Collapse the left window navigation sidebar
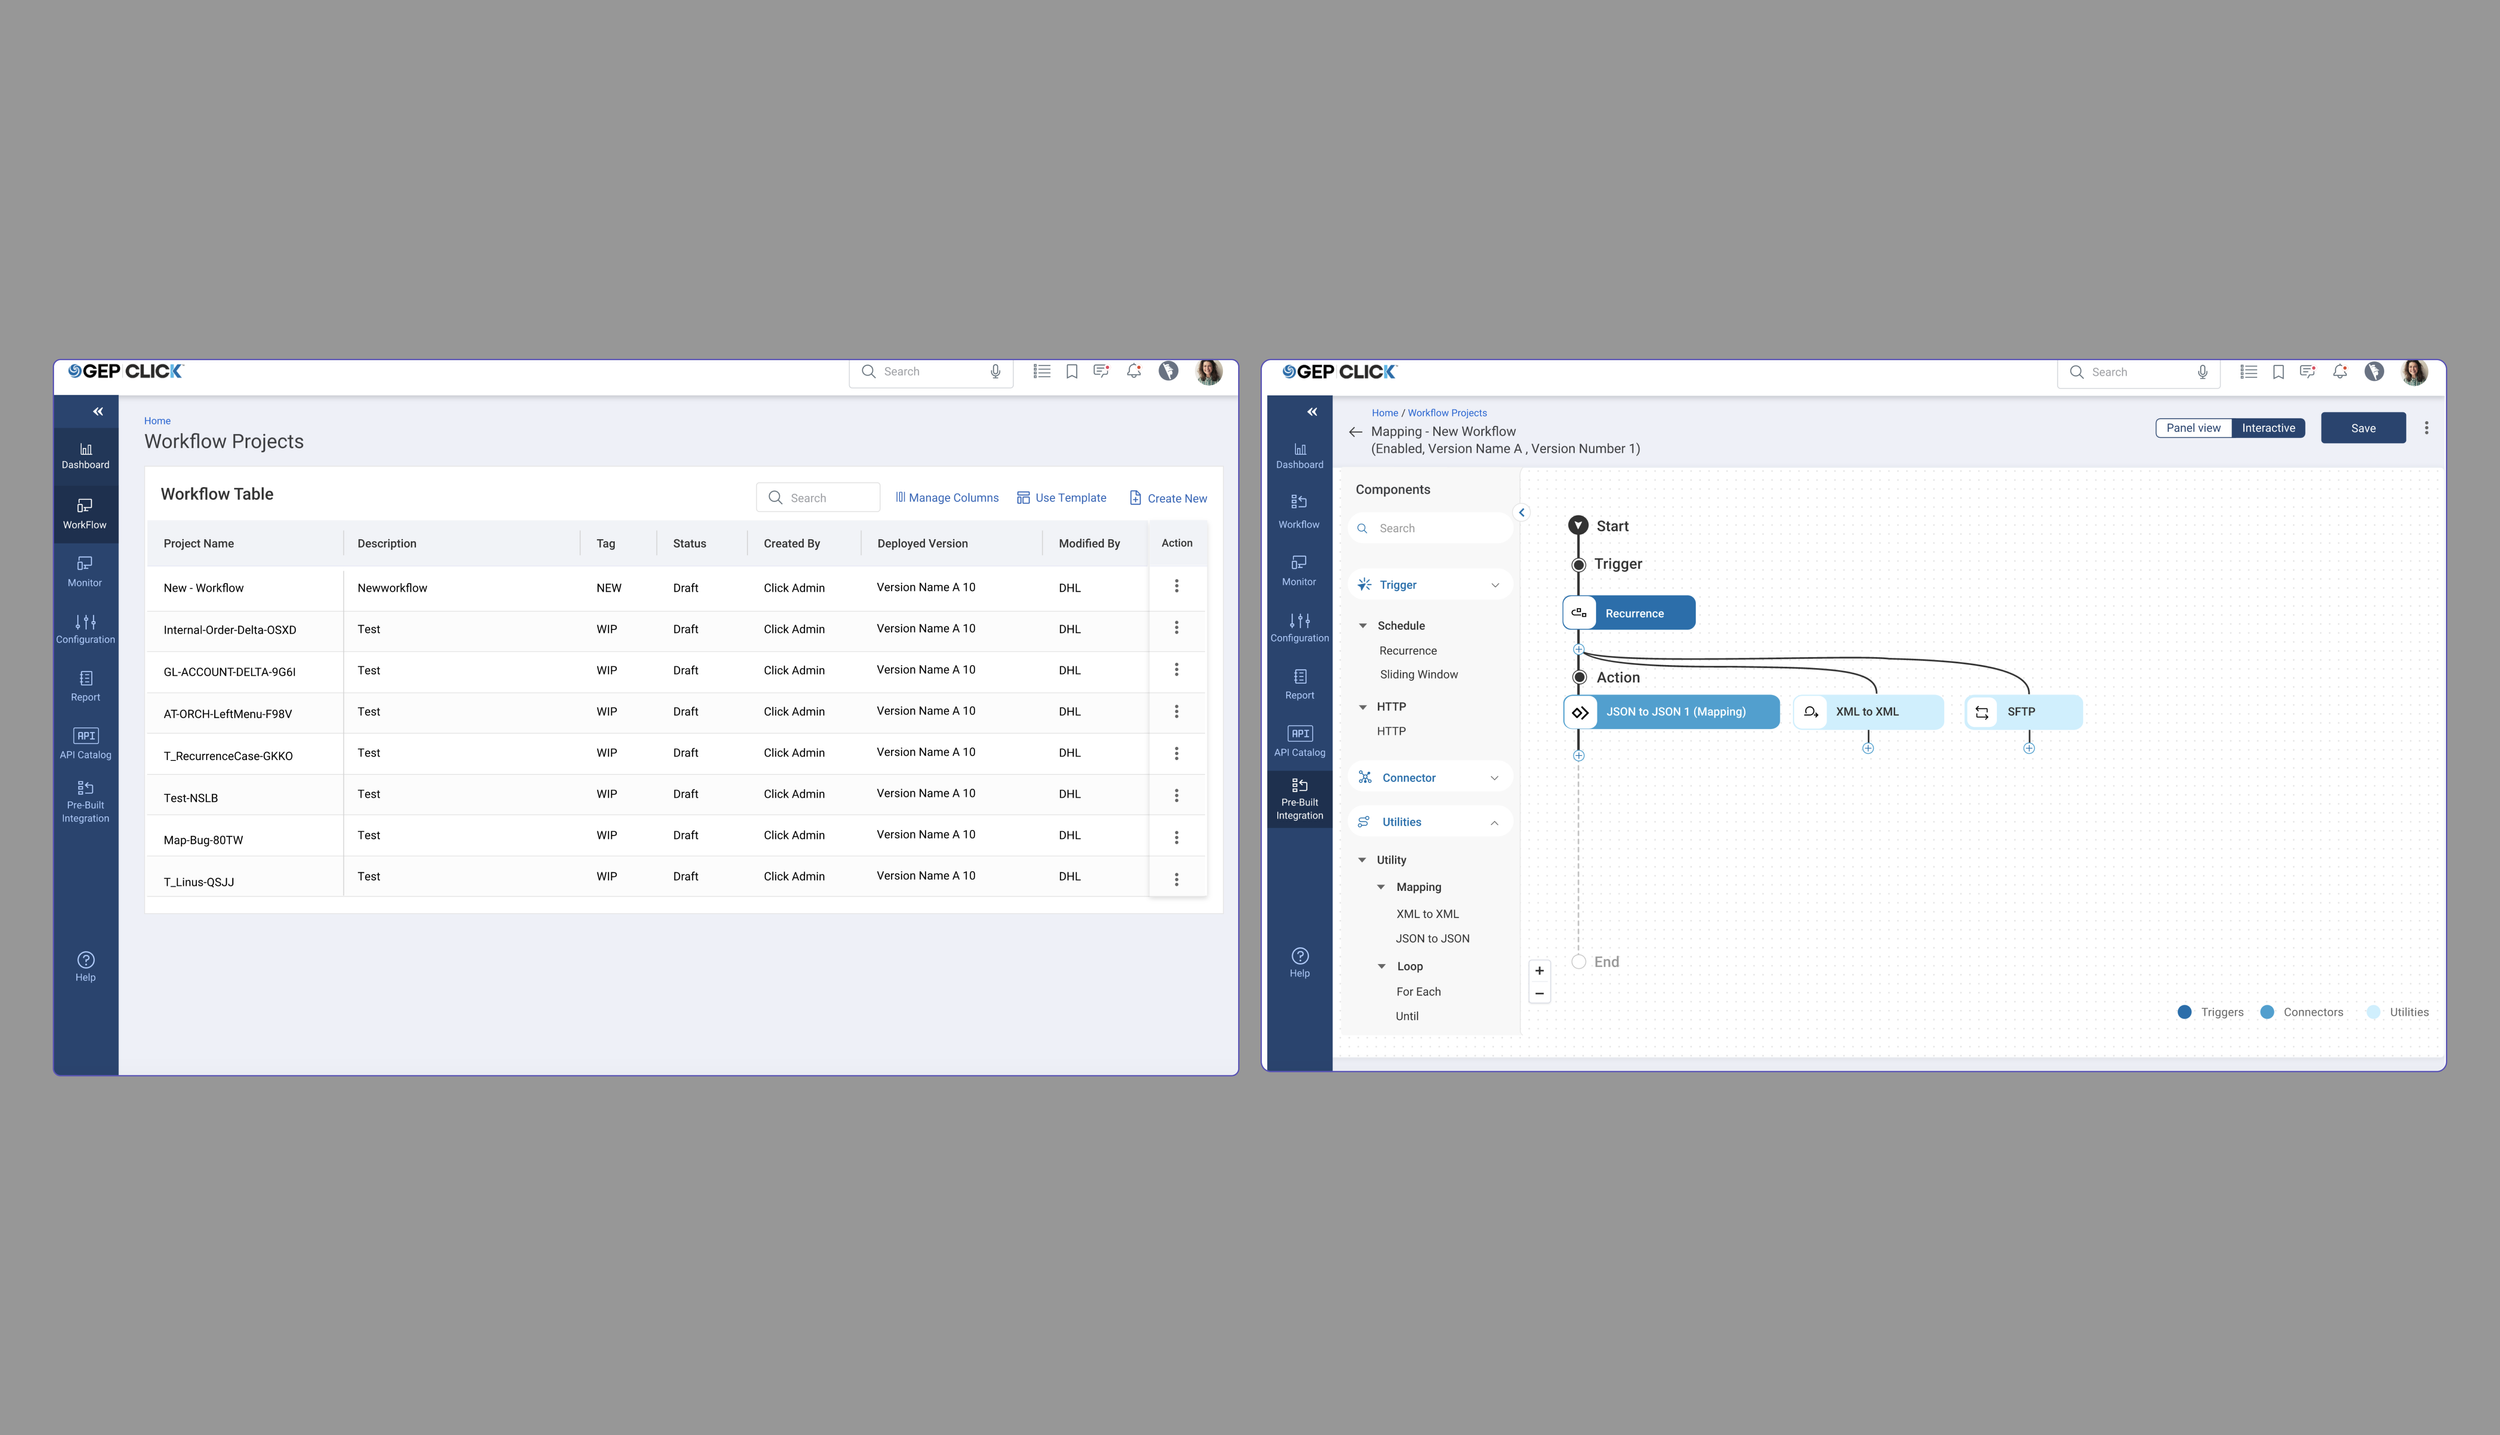Viewport: 2500px width, 1435px height. 98,411
